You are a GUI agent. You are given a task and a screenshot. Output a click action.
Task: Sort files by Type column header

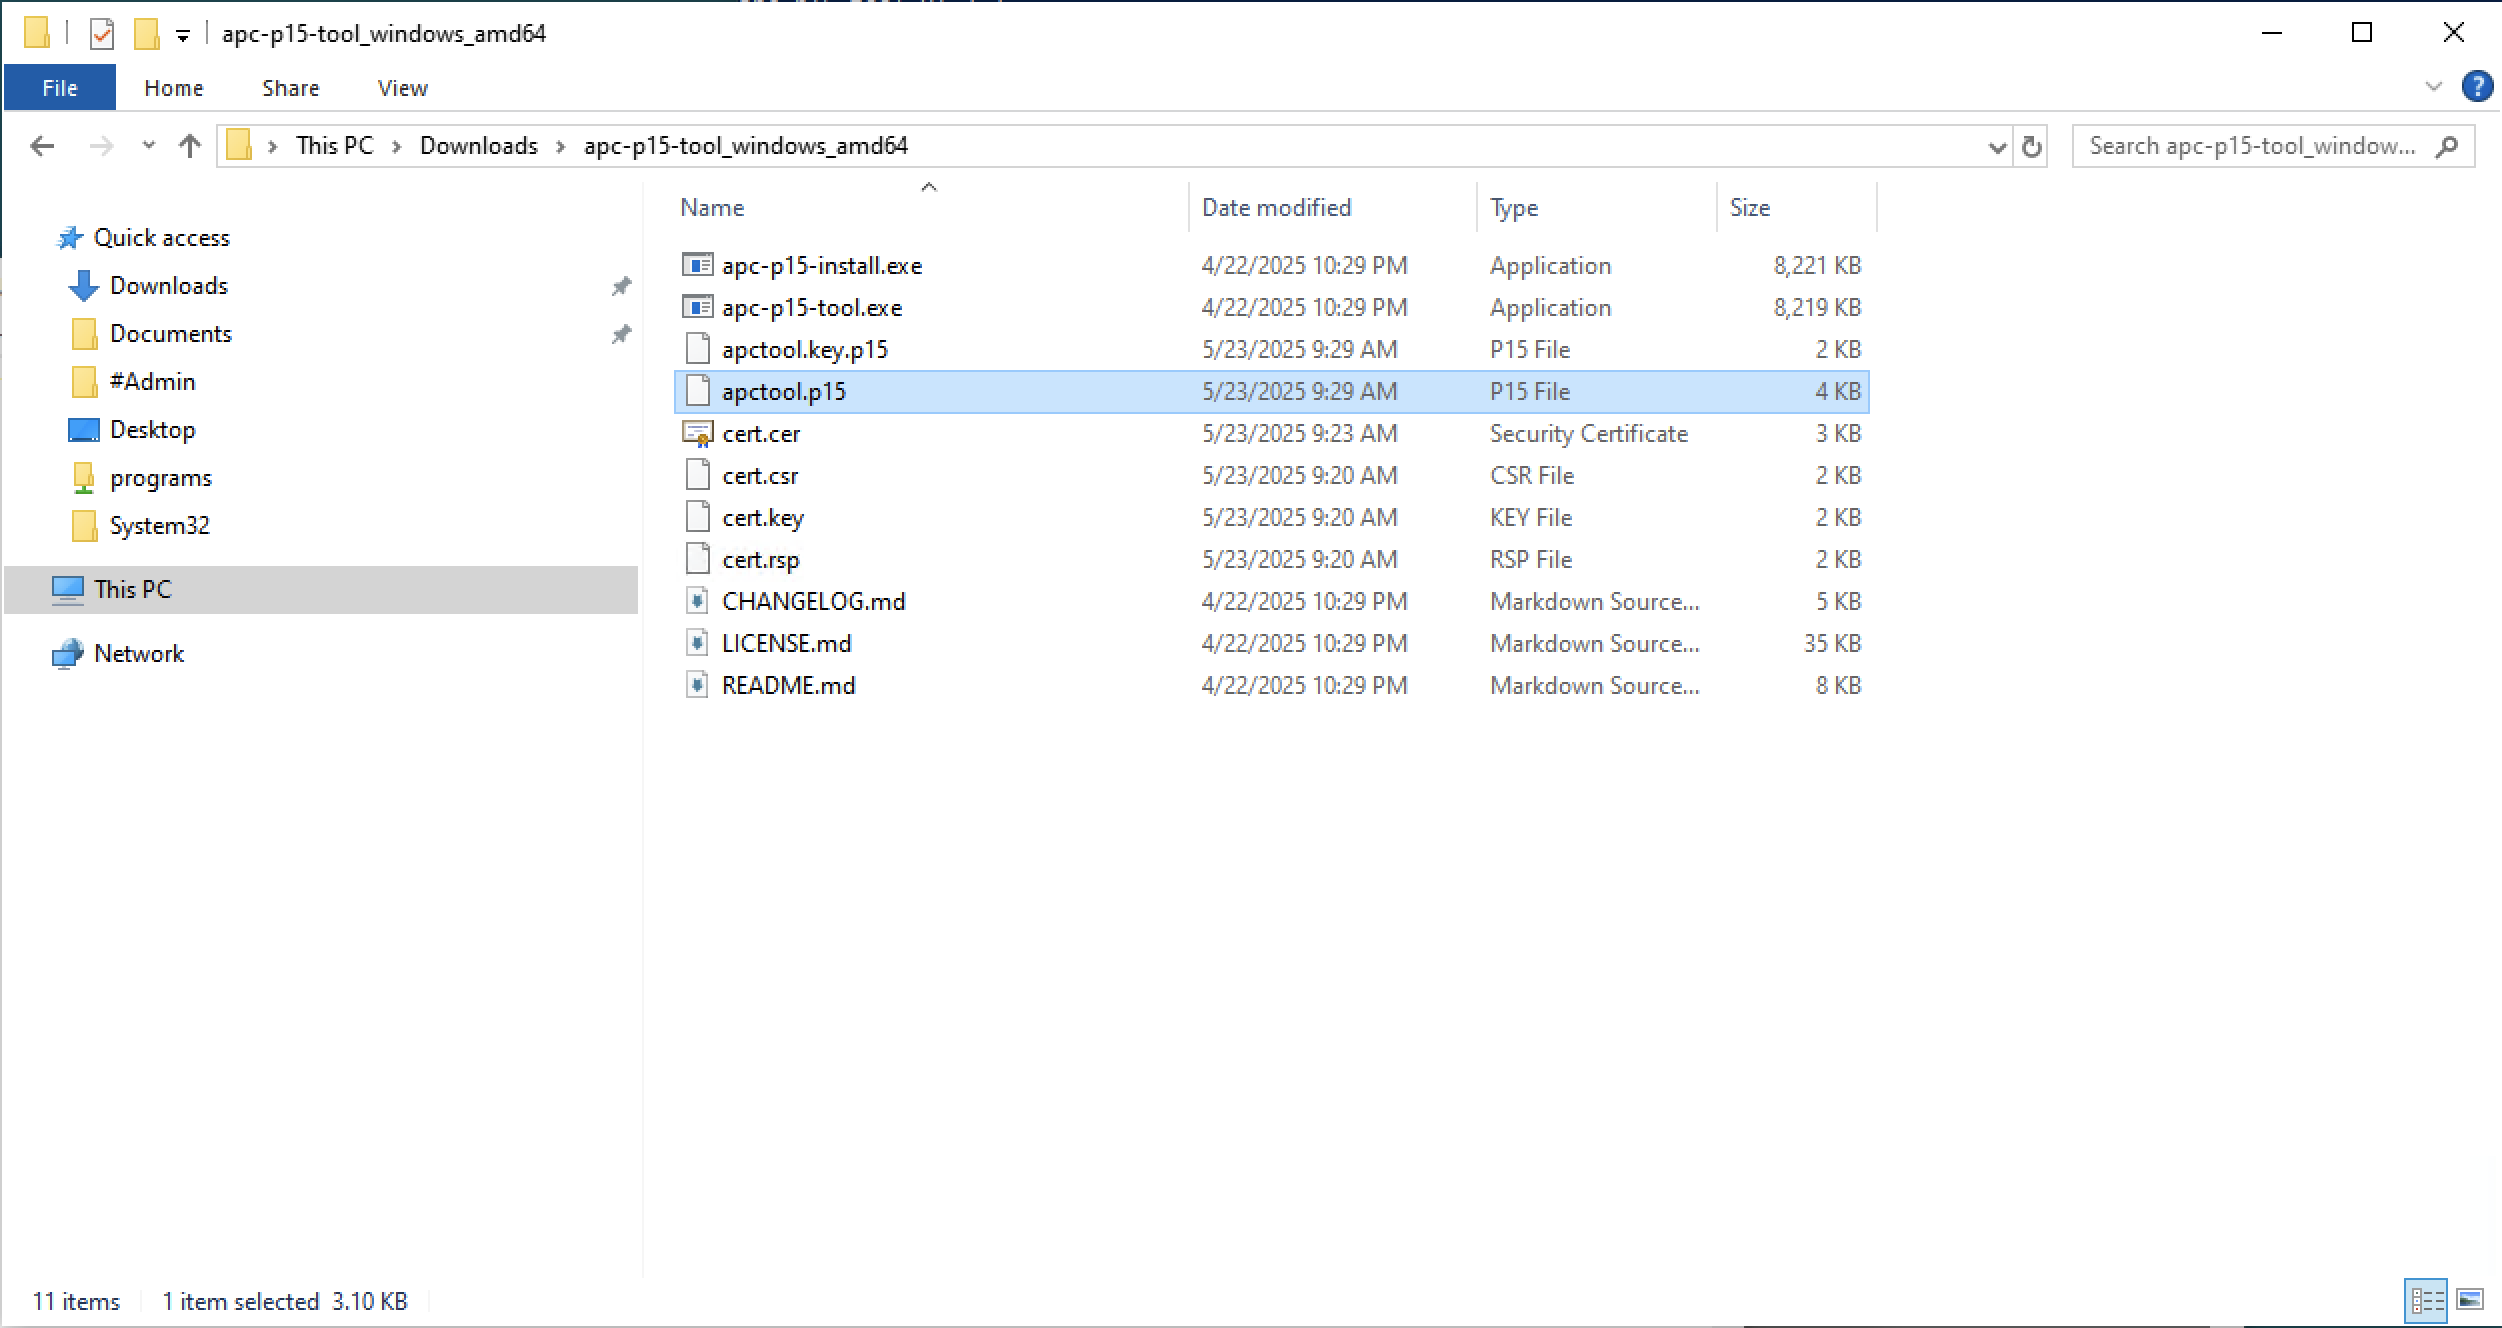point(1514,208)
